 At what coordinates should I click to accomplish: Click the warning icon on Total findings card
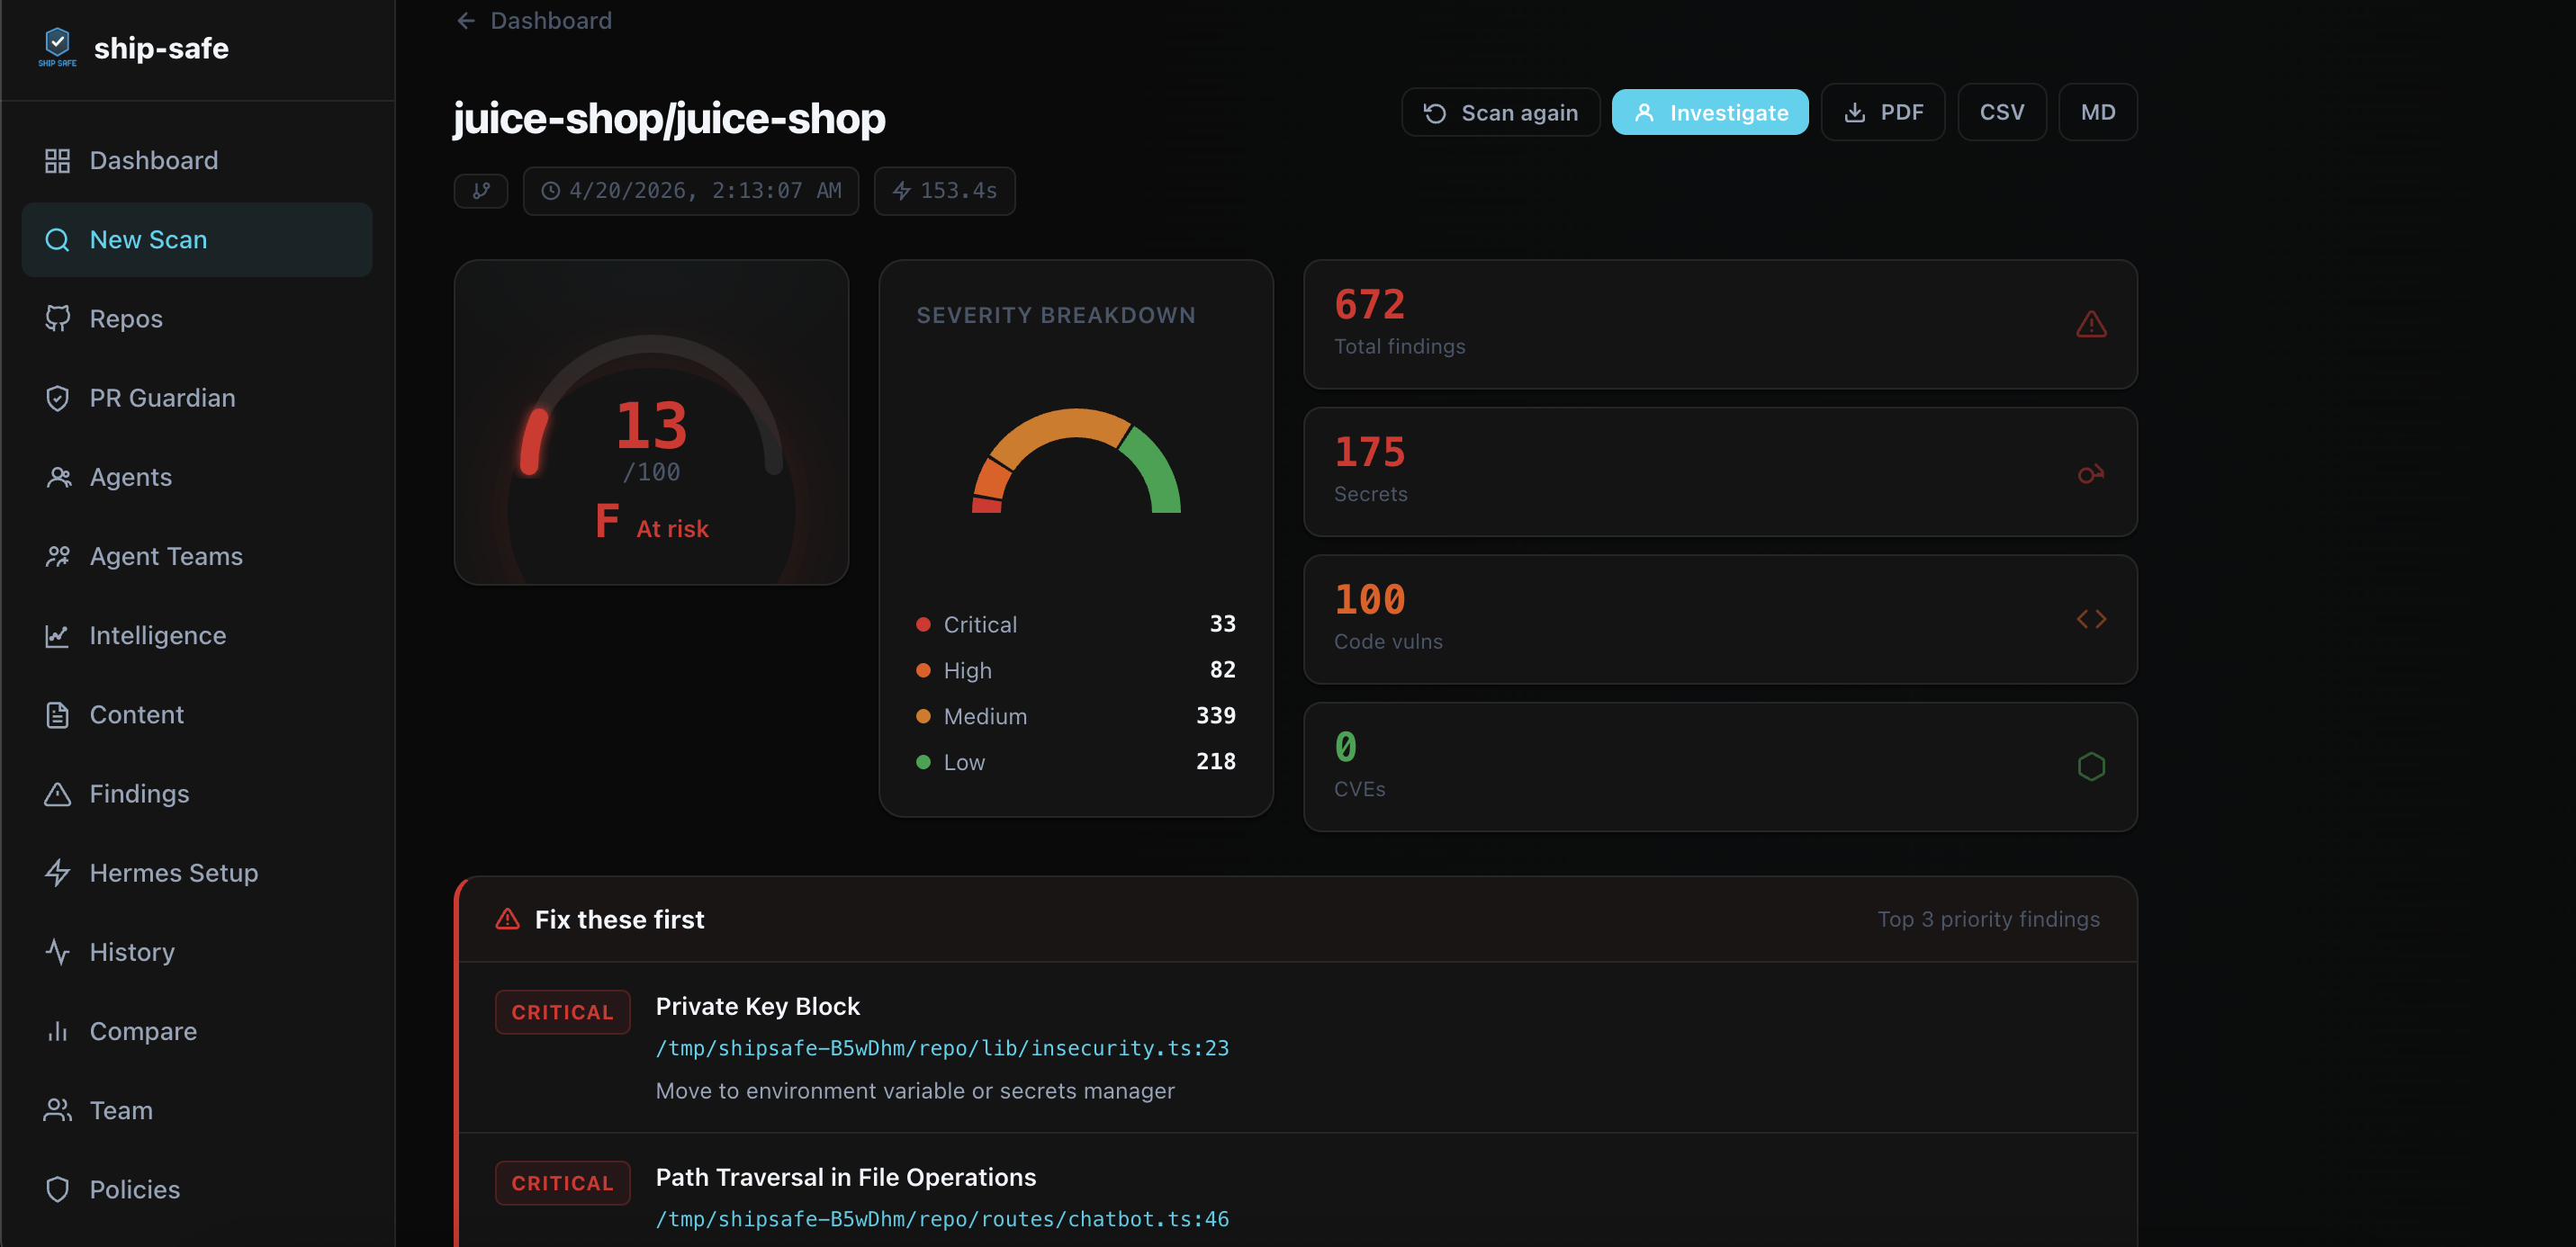pos(2091,325)
